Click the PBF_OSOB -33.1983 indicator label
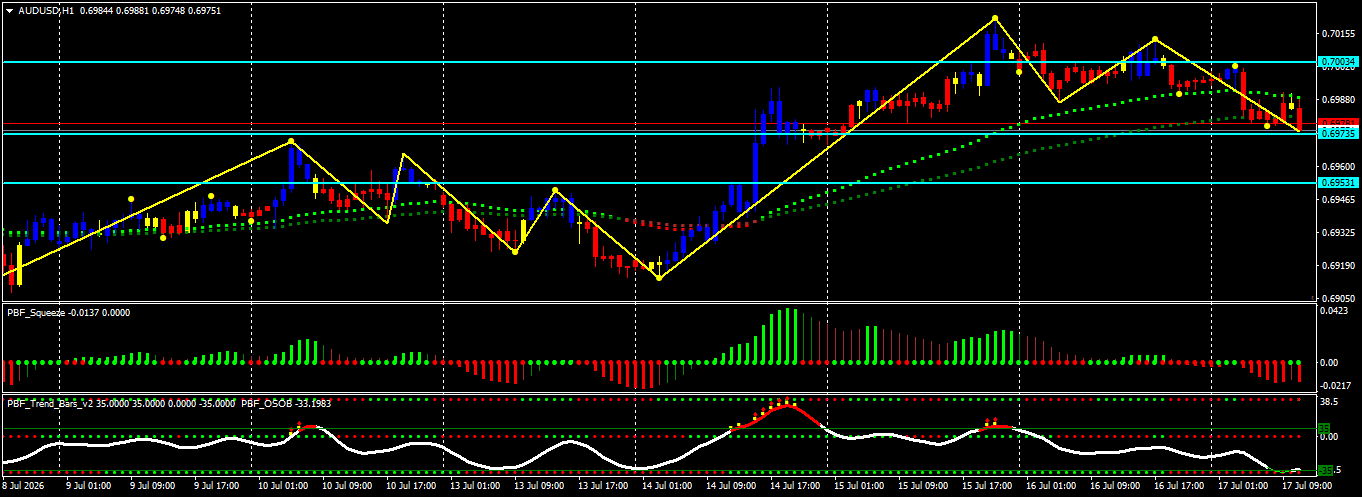The width and height of the screenshot is (1362, 497). 285,403
